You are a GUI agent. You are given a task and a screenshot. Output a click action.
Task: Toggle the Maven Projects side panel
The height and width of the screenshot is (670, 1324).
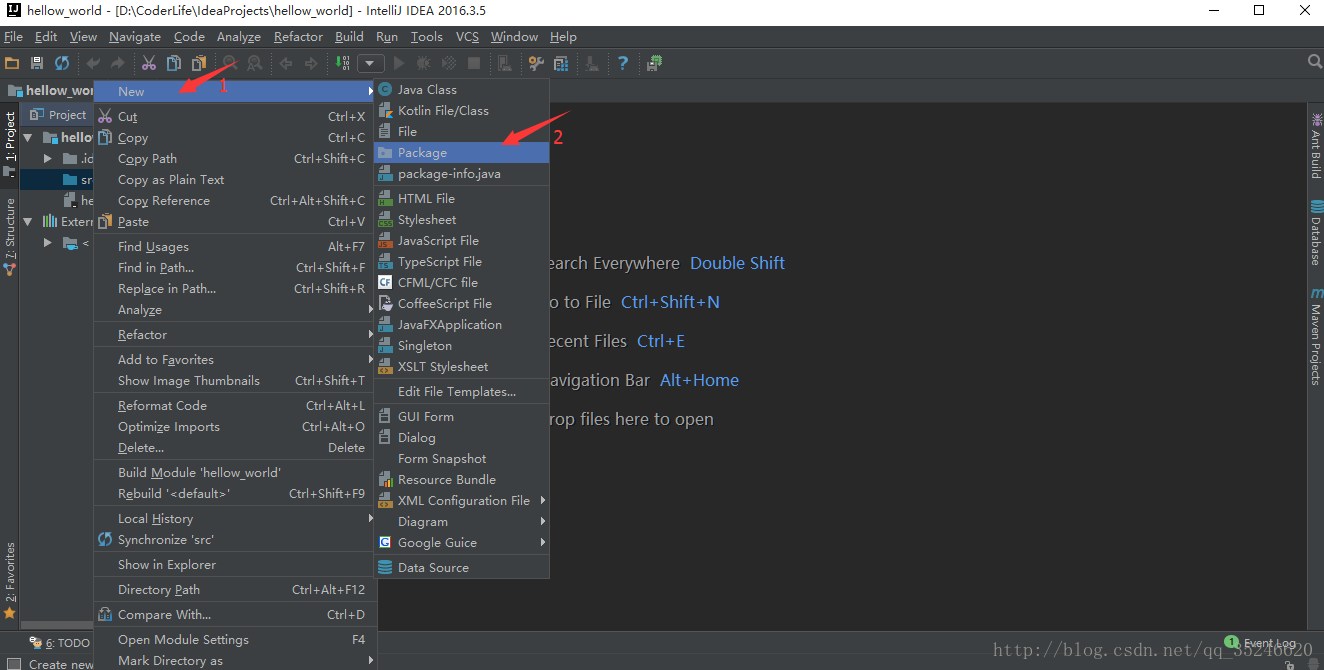pos(1315,338)
